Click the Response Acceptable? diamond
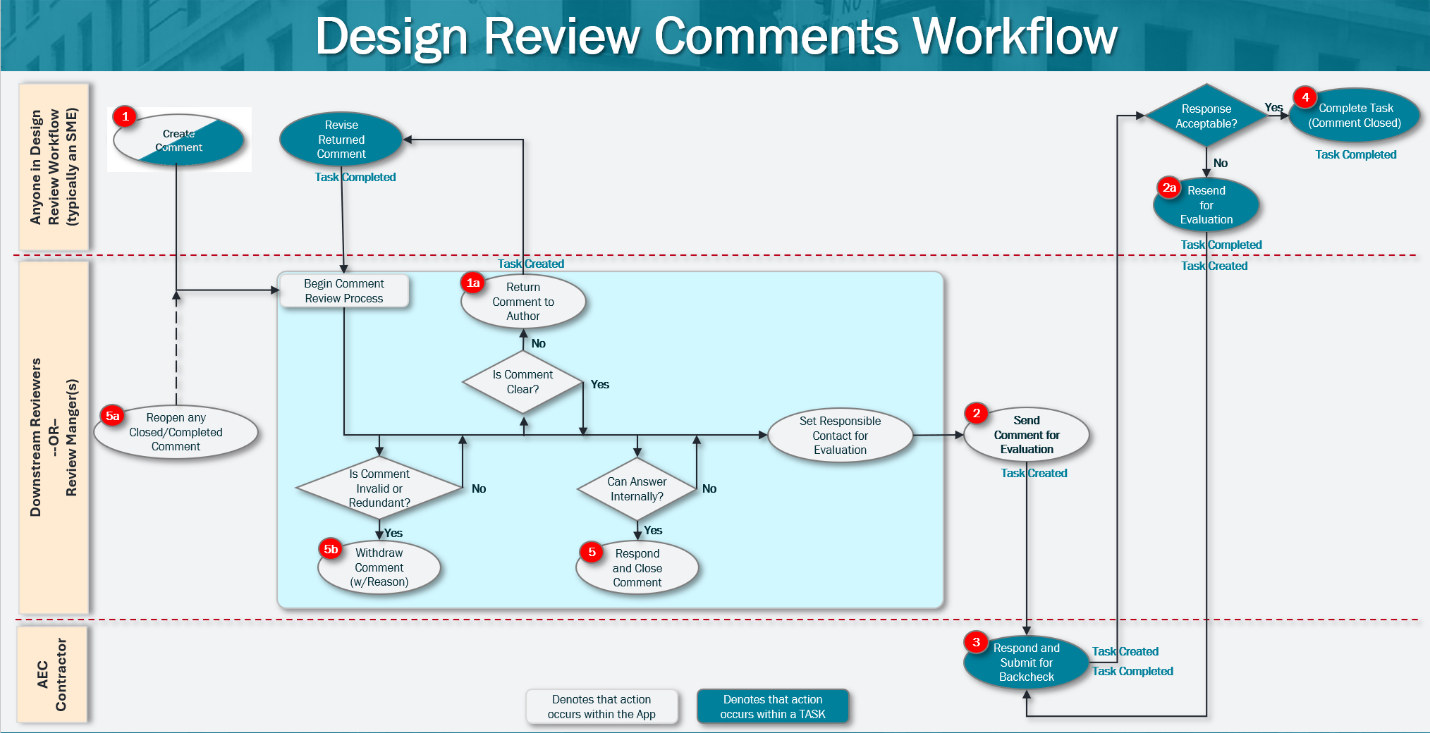 (x=1205, y=116)
